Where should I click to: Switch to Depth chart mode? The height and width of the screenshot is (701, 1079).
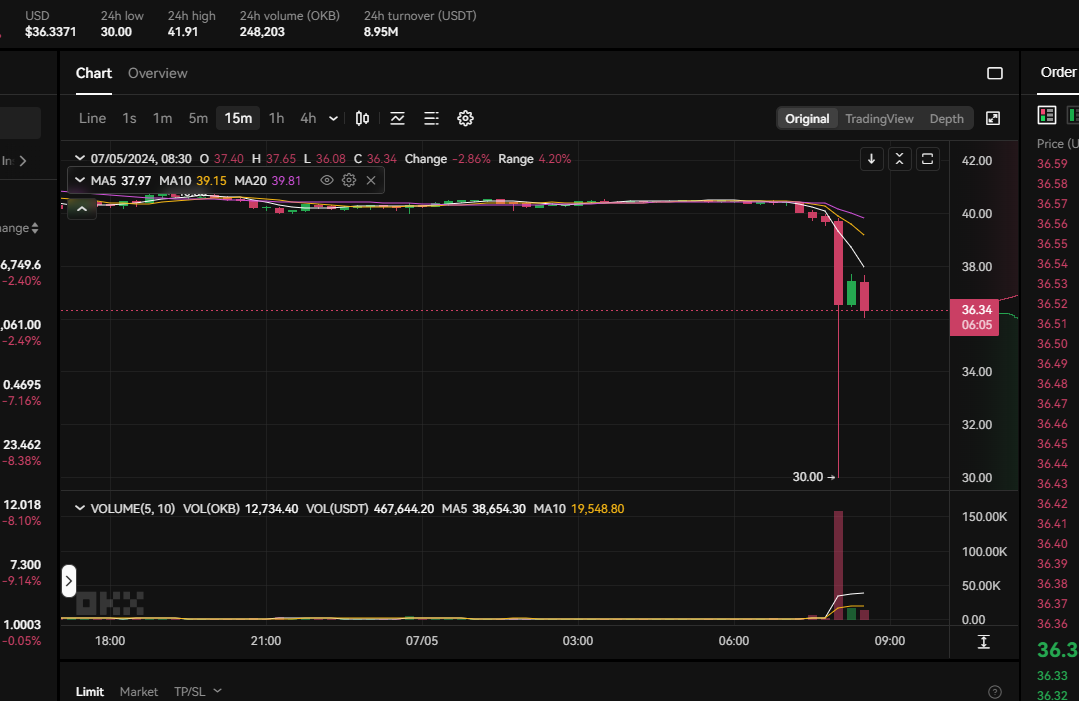(x=946, y=118)
